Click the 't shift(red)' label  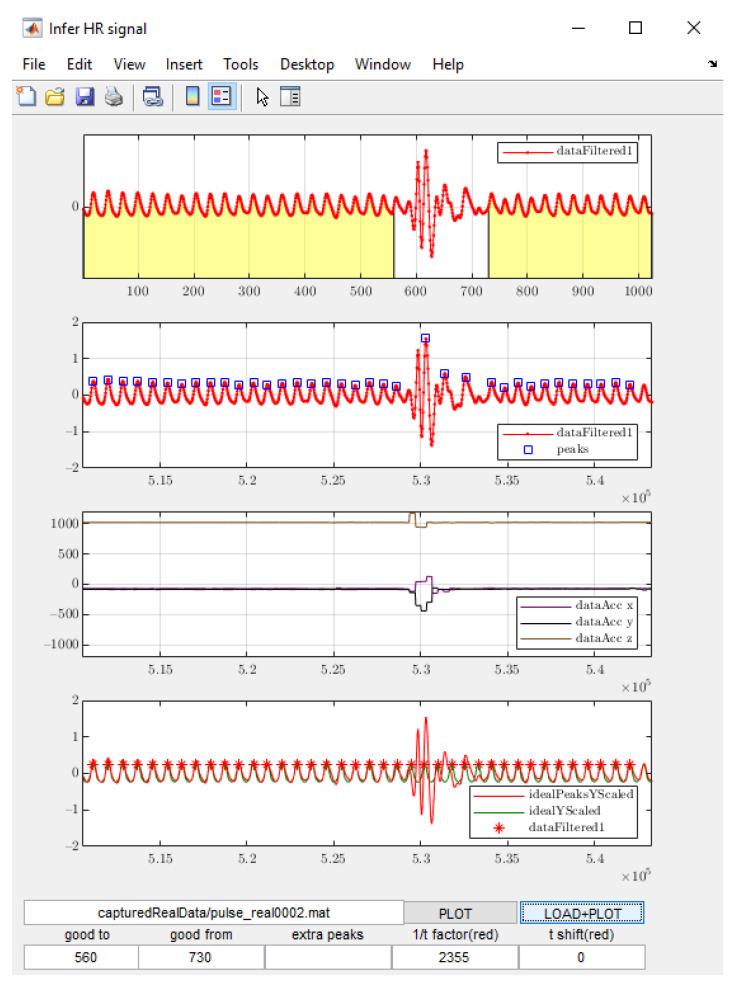(581, 935)
